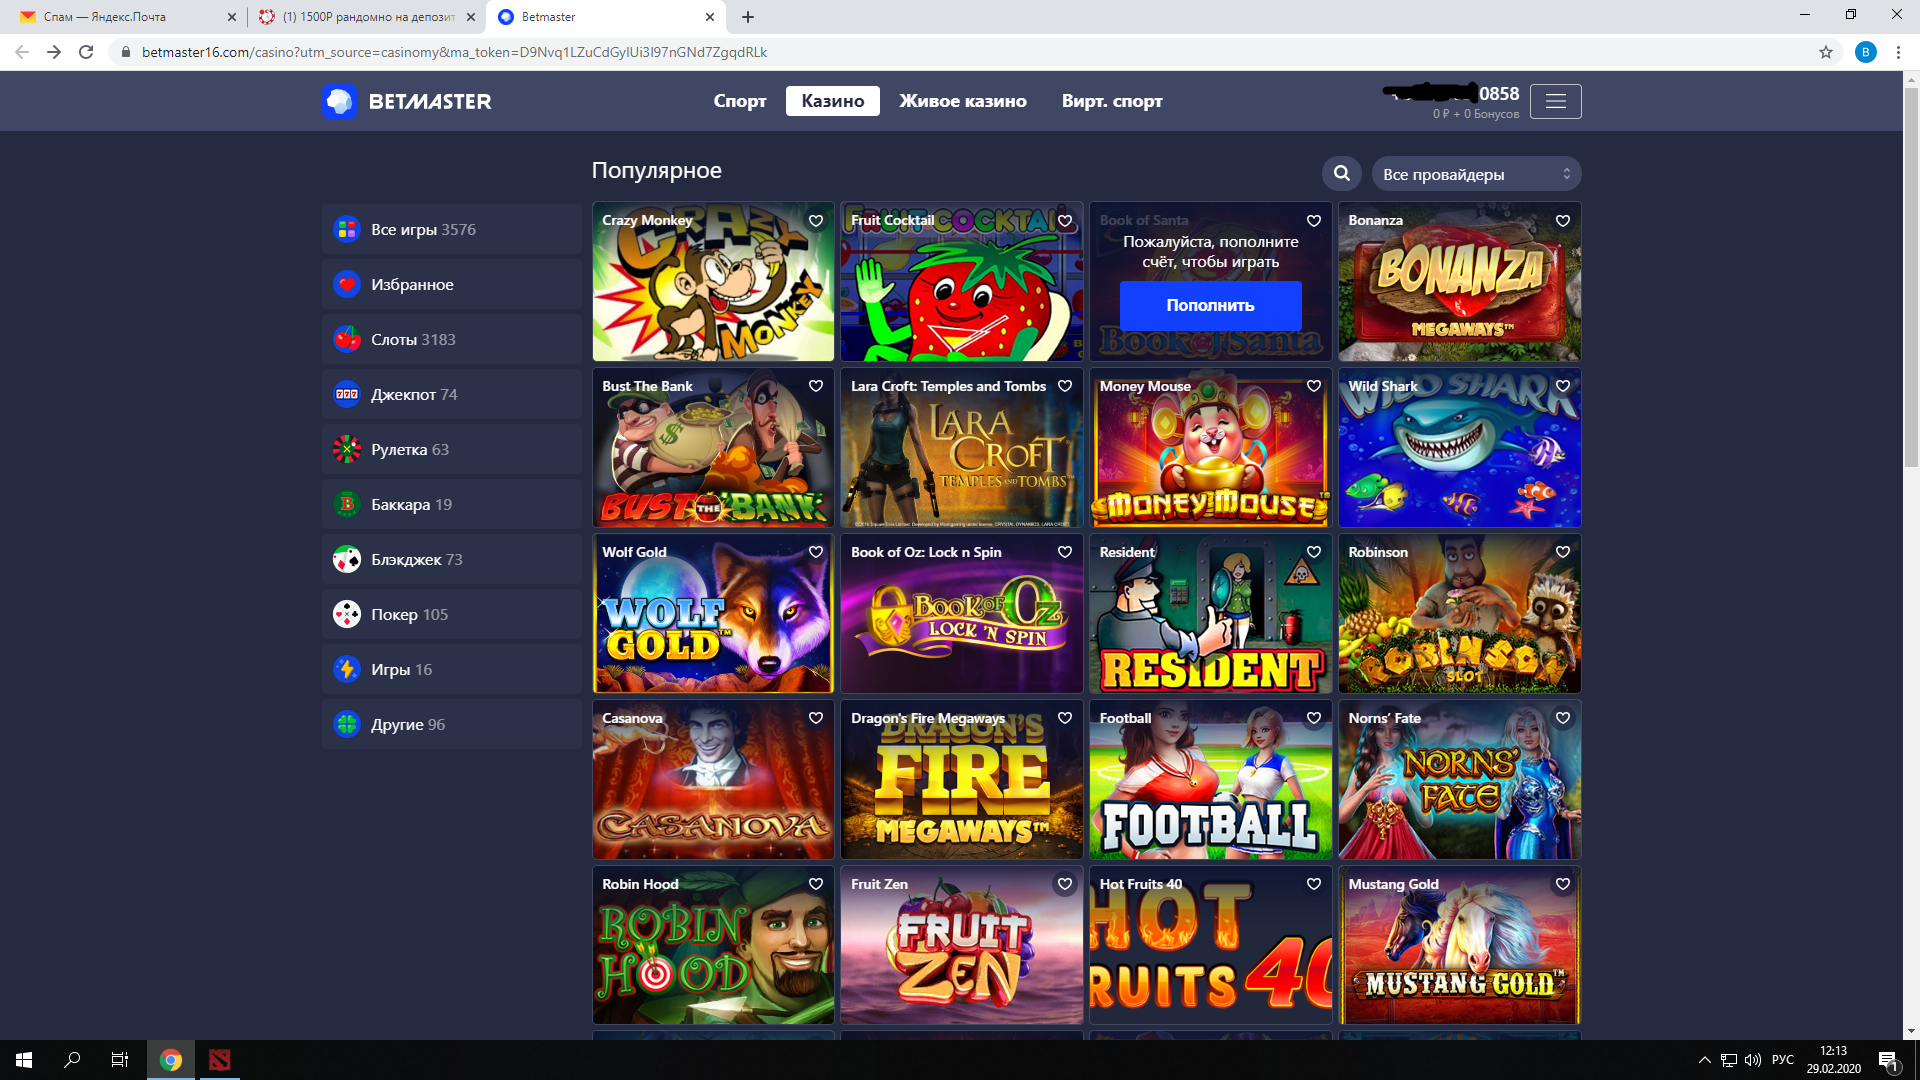Viewport: 1920px width, 1080px height.
Task: Open Roulette category icon in sidebar
Action: [x=347, y=450]
